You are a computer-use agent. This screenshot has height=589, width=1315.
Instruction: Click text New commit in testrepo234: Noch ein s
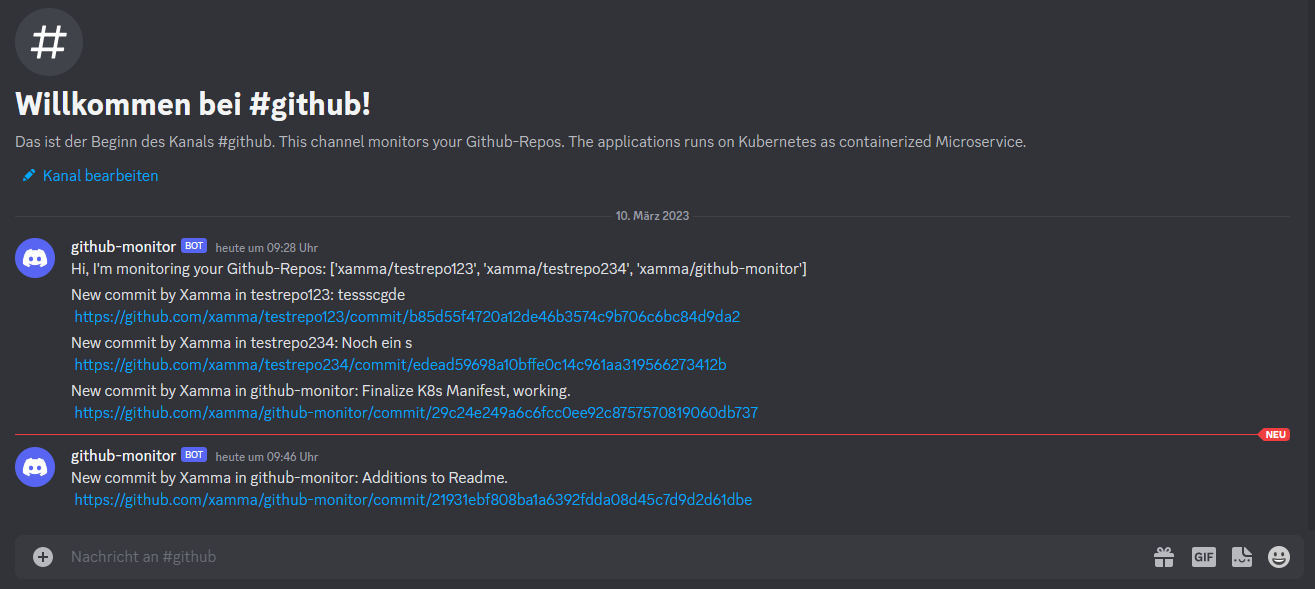click(x=242, y=342)
